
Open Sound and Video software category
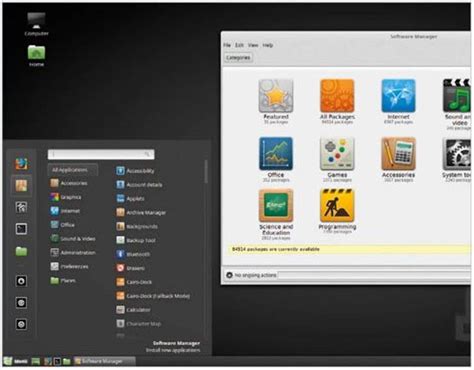457,104
